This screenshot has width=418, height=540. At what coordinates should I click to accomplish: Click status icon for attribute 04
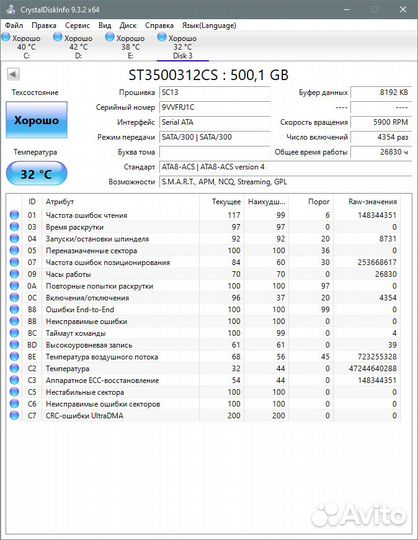(x=14, y=239)
